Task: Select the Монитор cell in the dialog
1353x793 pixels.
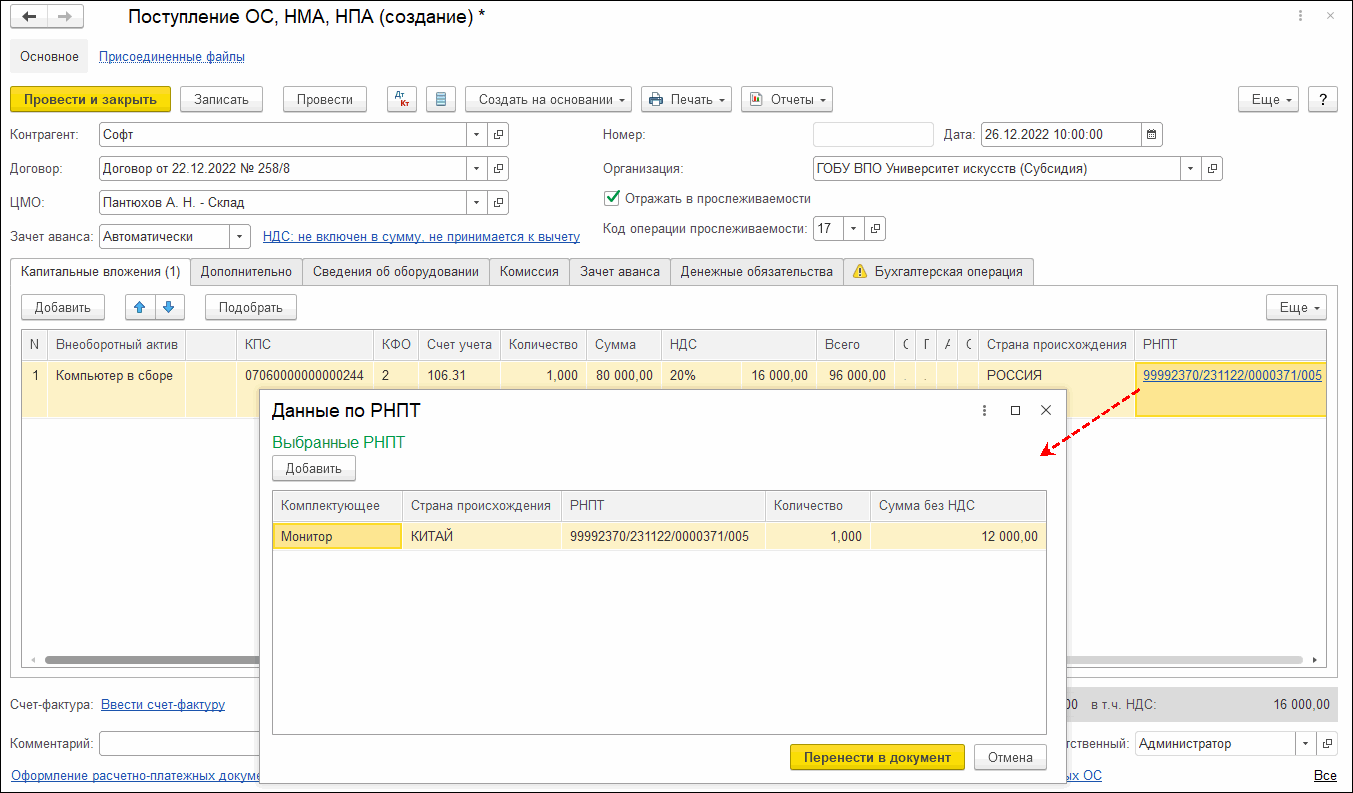Action: click(x=337, y=536)
